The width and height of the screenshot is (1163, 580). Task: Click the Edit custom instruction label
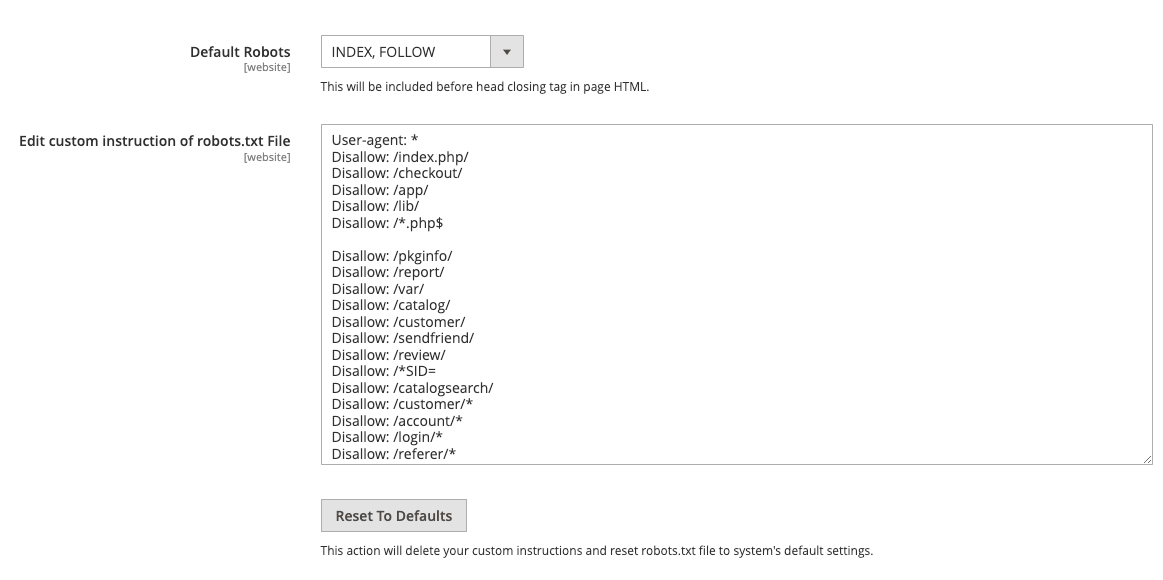[155, 141]
